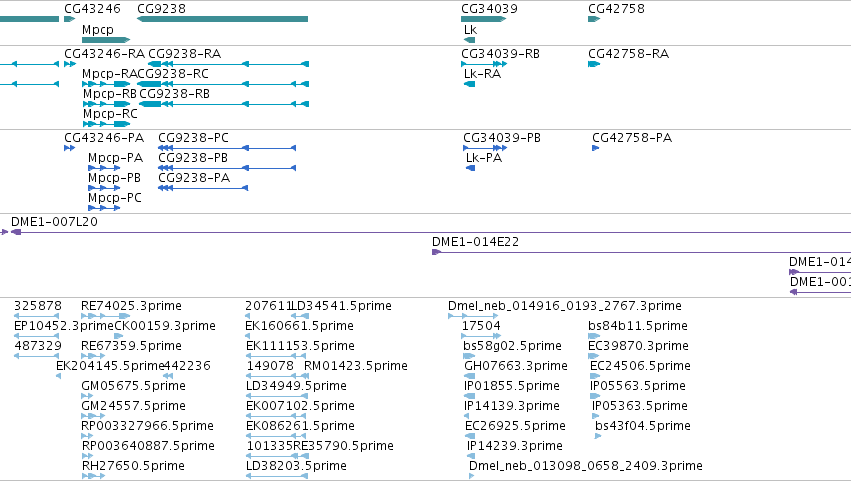Click BAC clone DME1-007L20
The image size is (851, 481).
pyautogui.click(x=54, y=222)
